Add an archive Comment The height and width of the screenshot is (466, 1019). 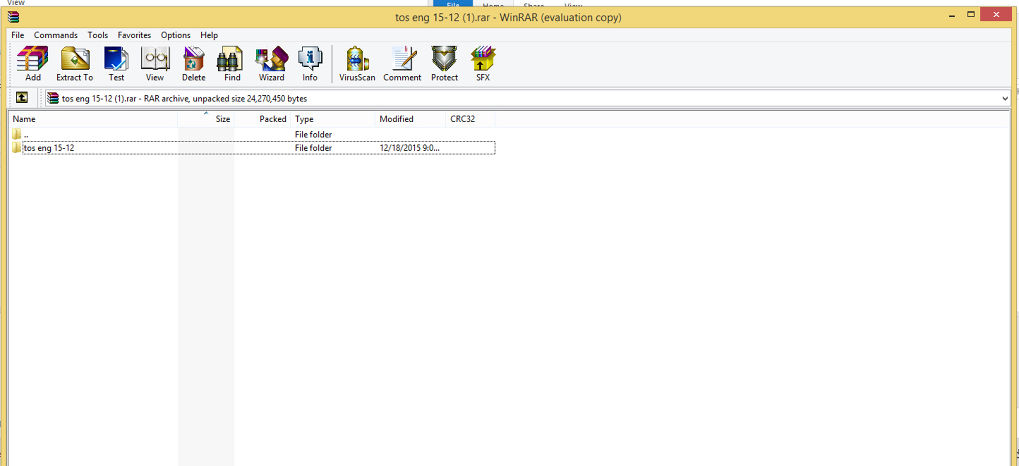coord(402,63)
